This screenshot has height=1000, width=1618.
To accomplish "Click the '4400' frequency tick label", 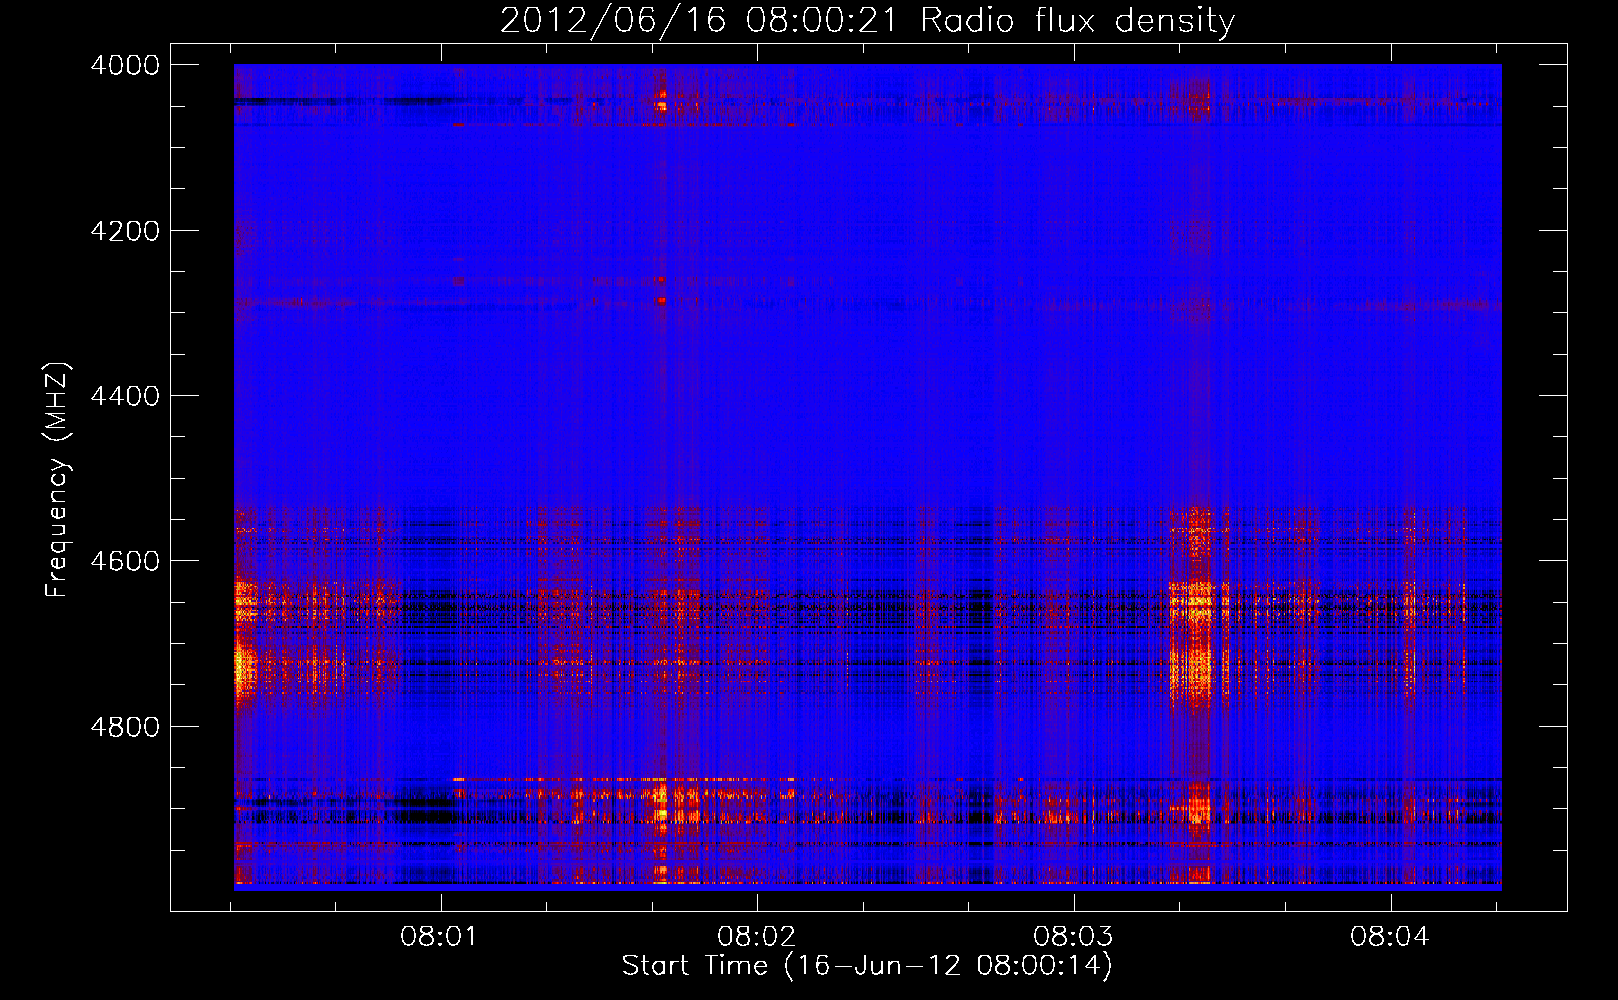I will coord(125,396).
